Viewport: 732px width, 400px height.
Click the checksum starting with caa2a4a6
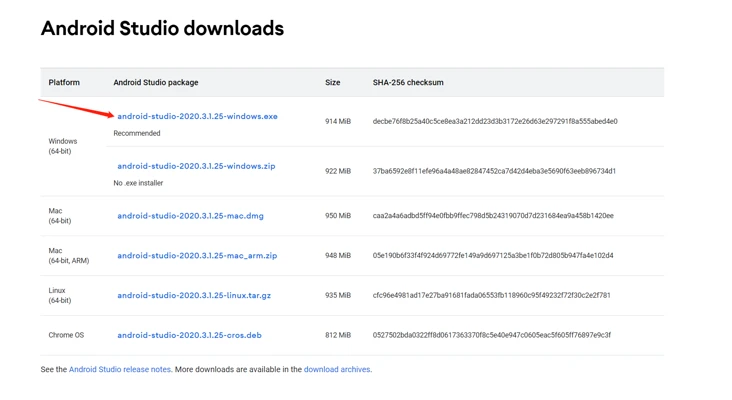coord(493,216)
